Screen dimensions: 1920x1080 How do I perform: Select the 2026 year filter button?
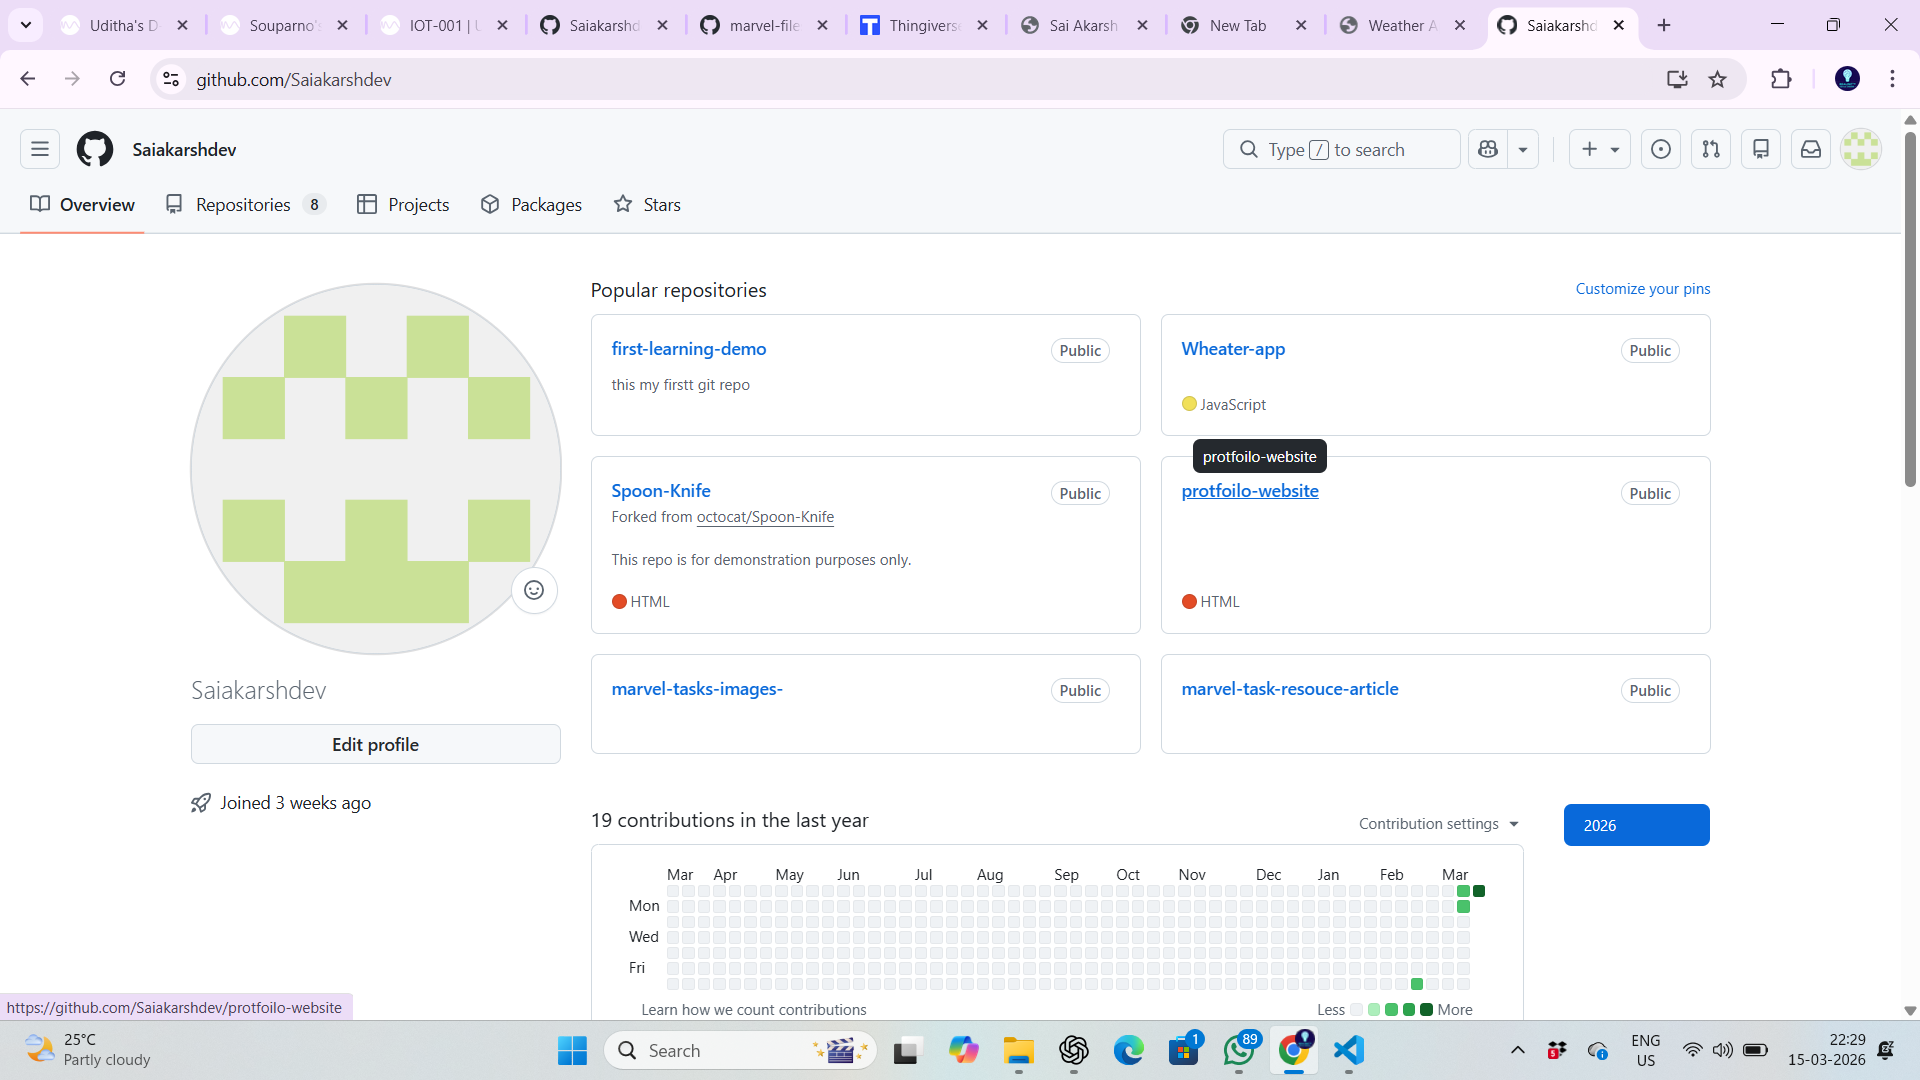click(x=1636, y=825)
